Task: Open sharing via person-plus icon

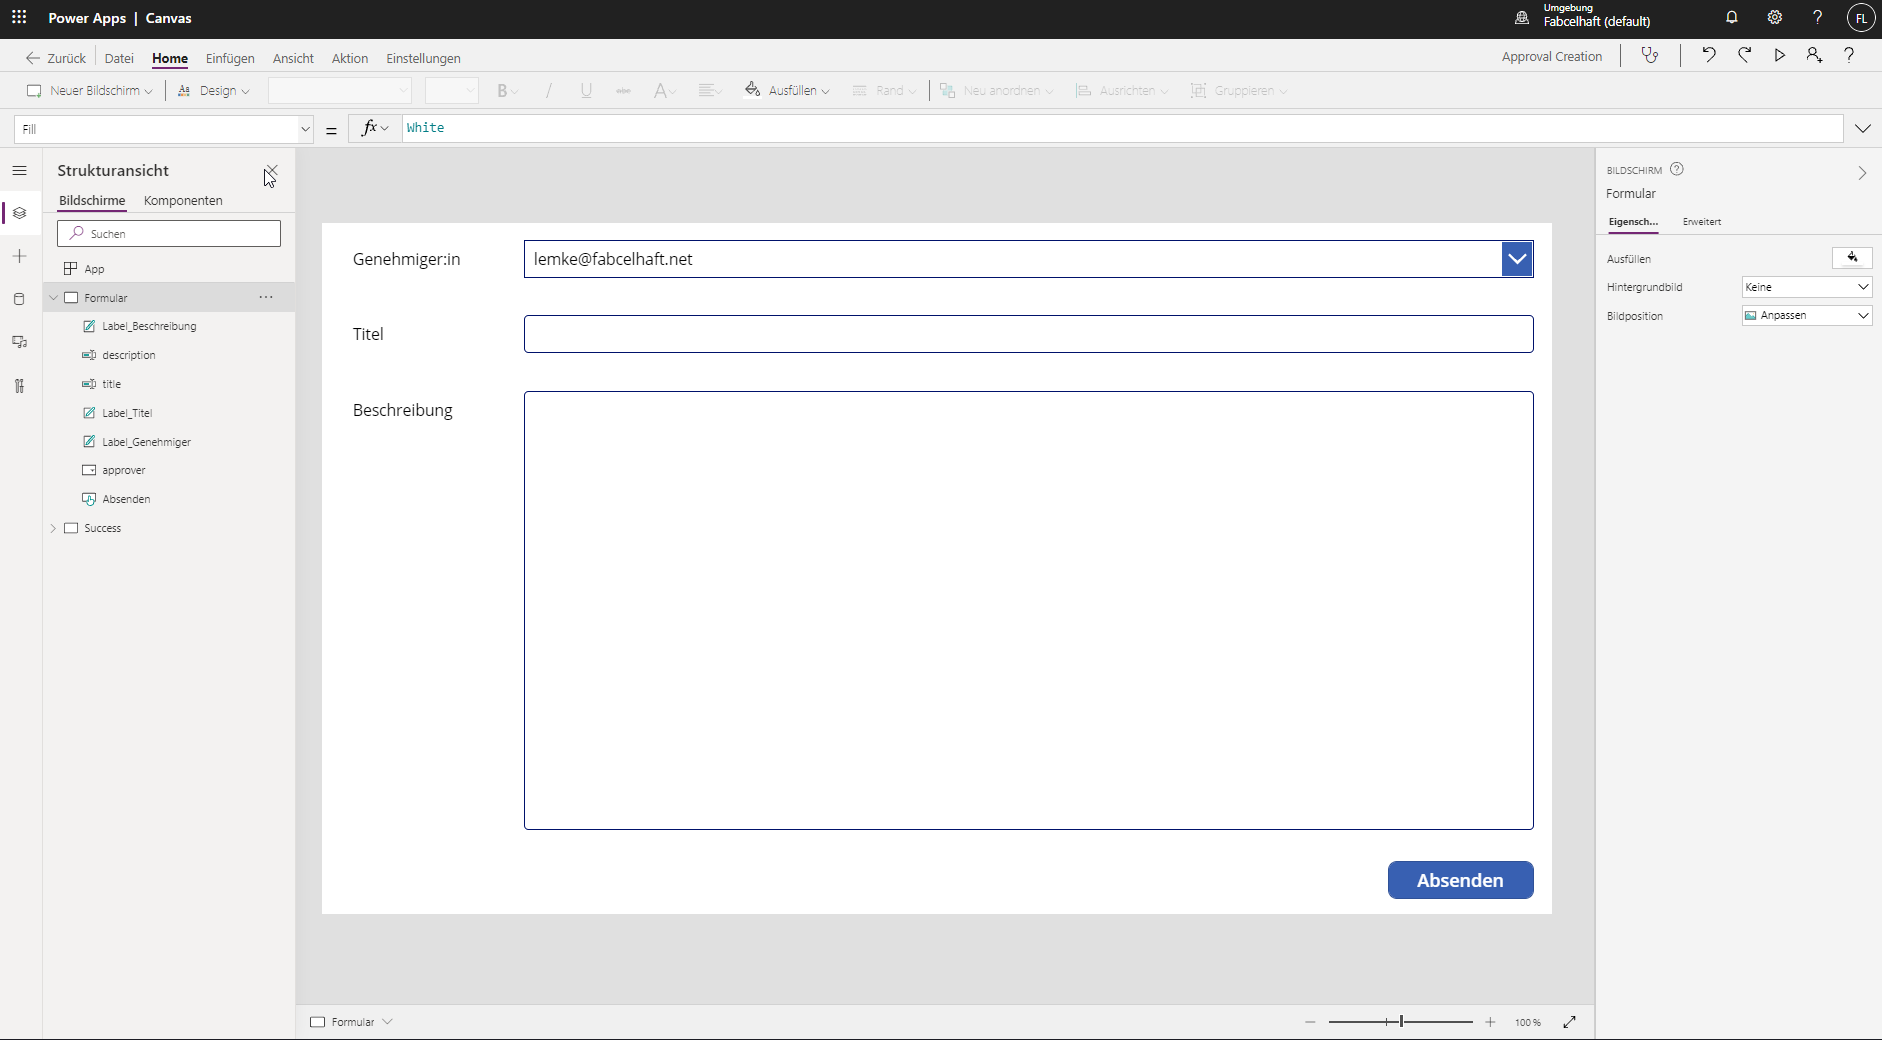Action: [x=1815, y=56]
